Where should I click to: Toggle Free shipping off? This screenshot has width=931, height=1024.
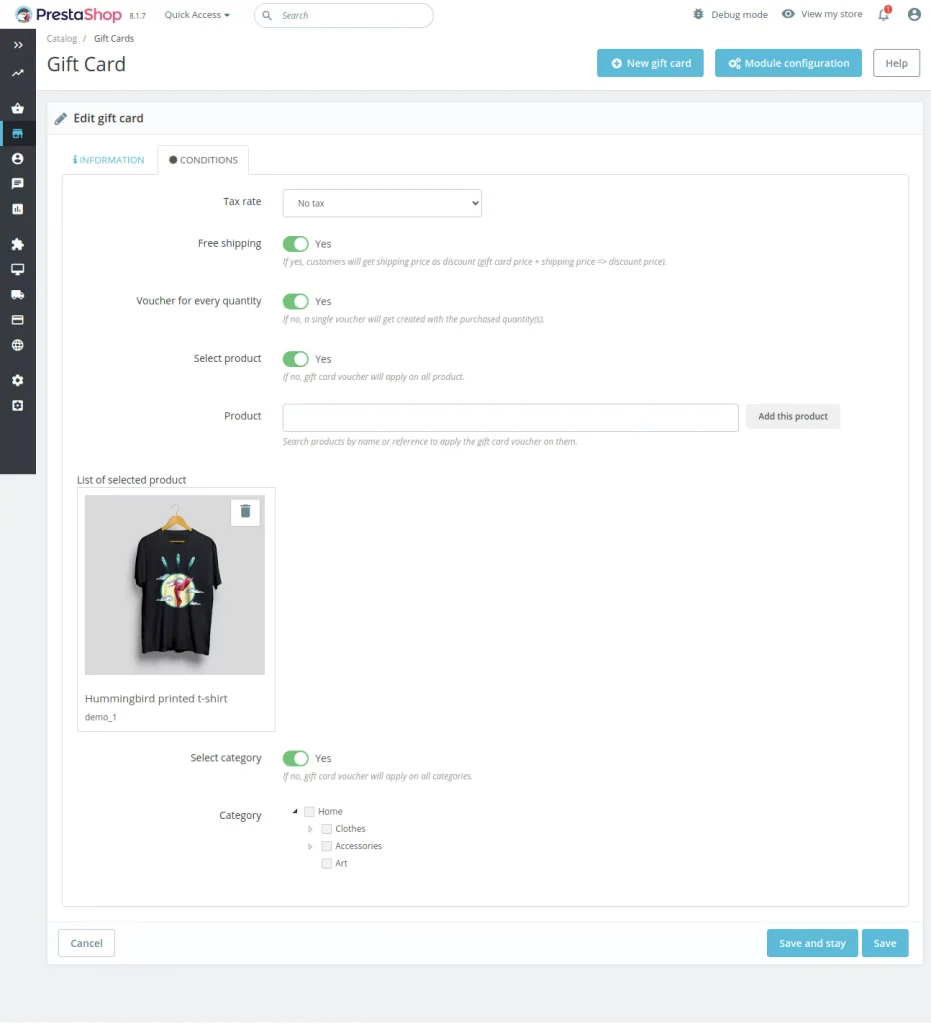point(296,243)
